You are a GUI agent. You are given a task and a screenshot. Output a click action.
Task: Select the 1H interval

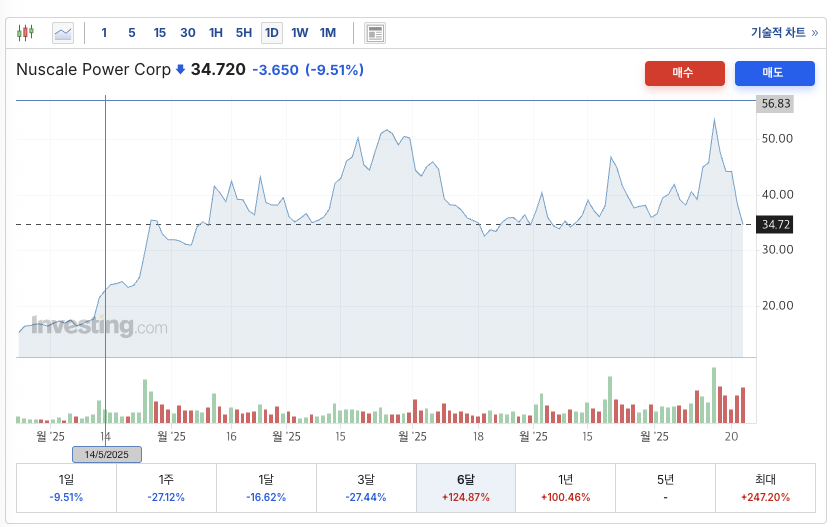point(215,33)
